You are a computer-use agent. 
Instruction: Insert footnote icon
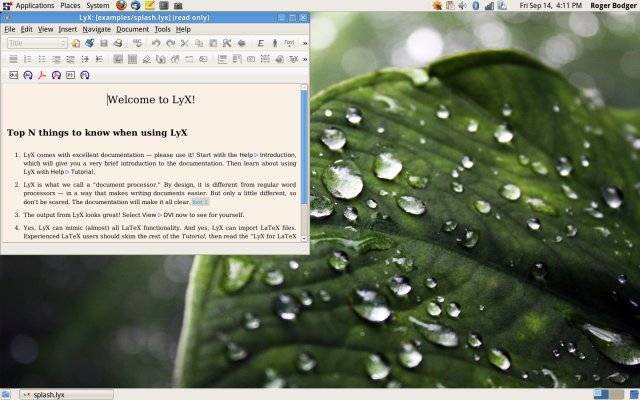222,59
